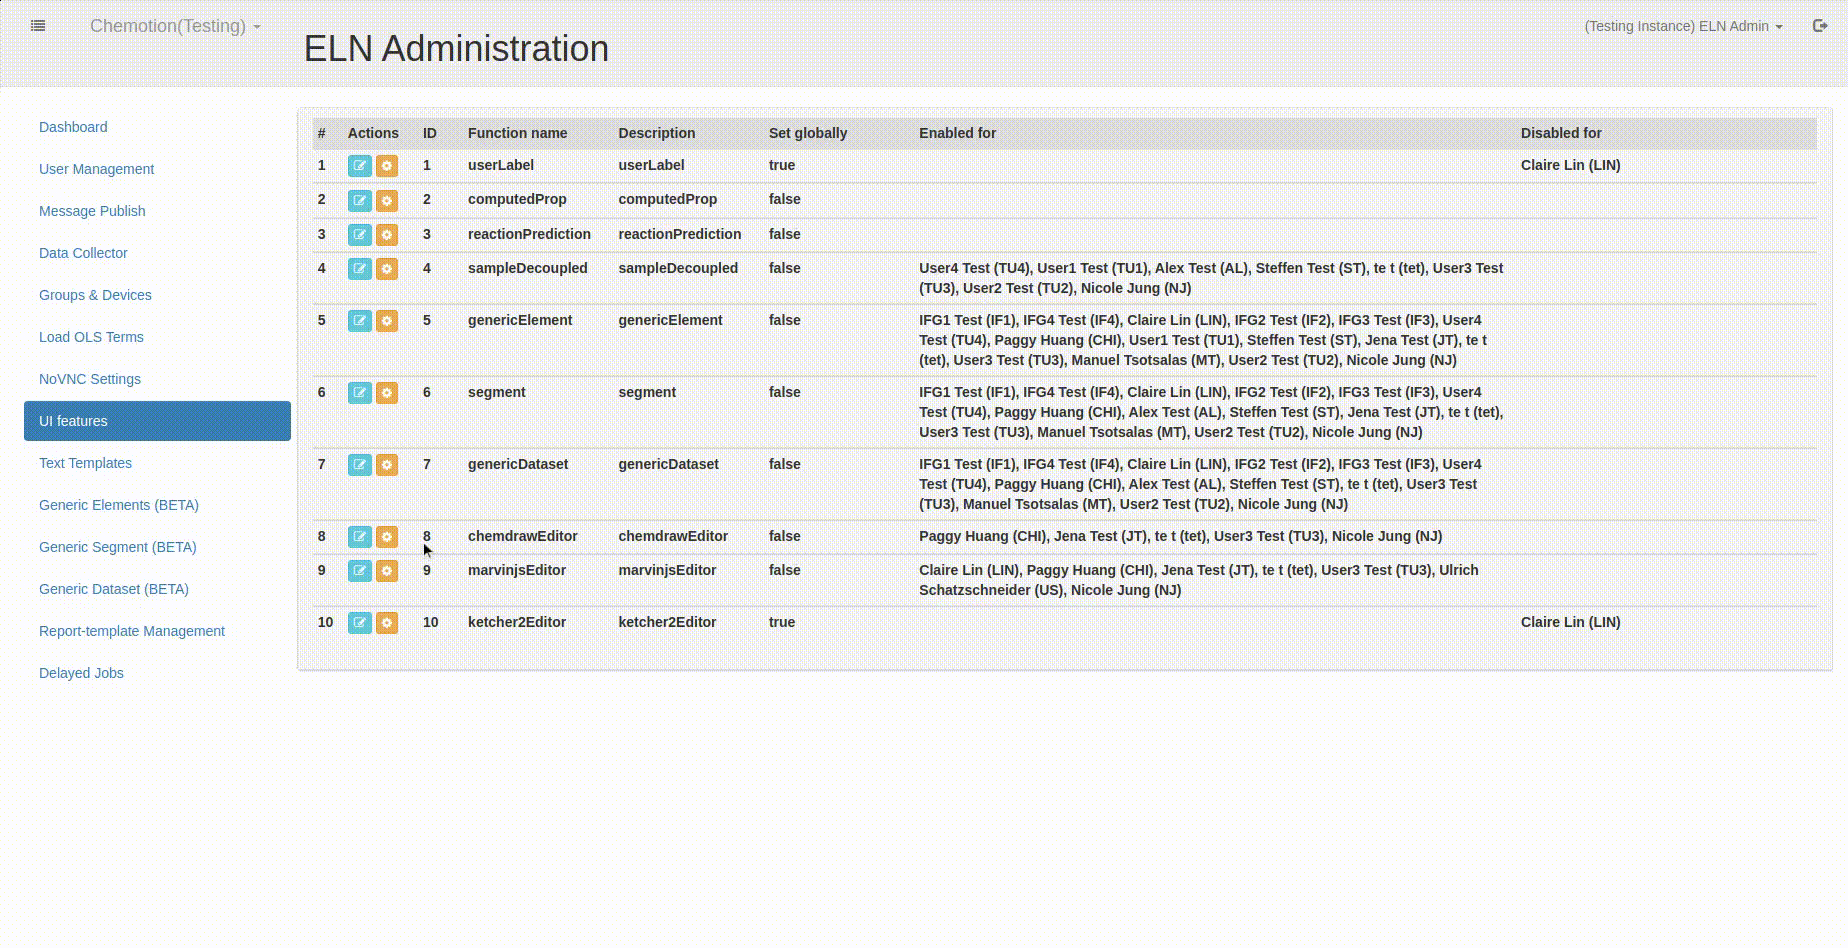The height and width of the screenshot is (948, 1848).
Task: Toggle the sidebar hamburger icon
Action: tap(38, 25)
